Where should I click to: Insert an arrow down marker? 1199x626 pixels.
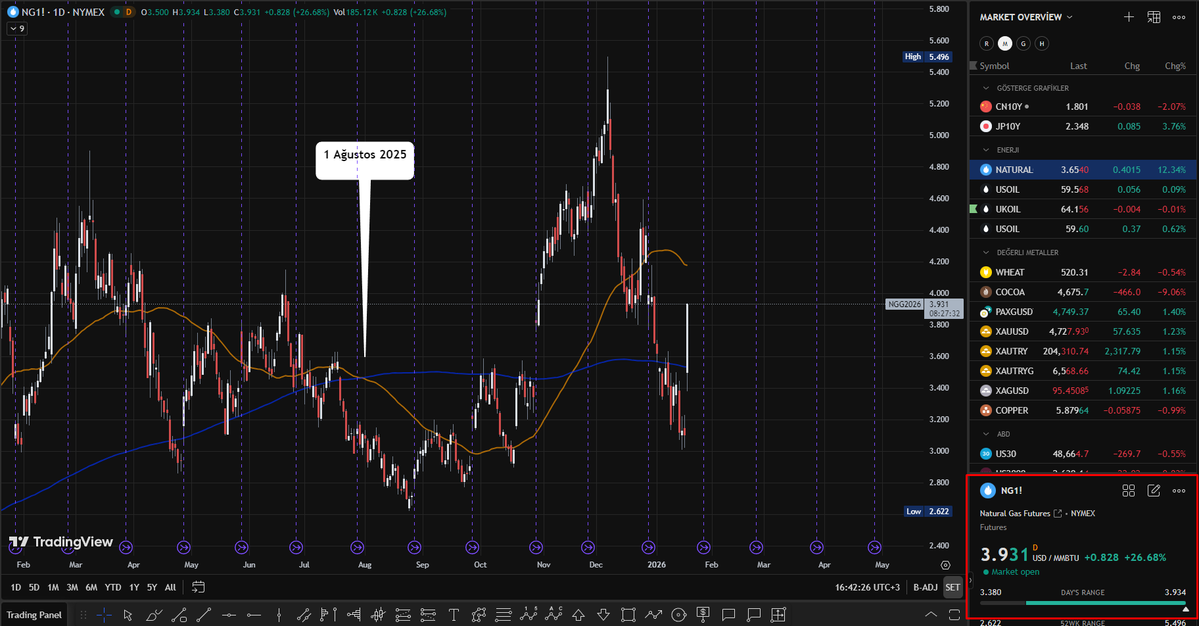pyautogui.click(x=603, y=615)
